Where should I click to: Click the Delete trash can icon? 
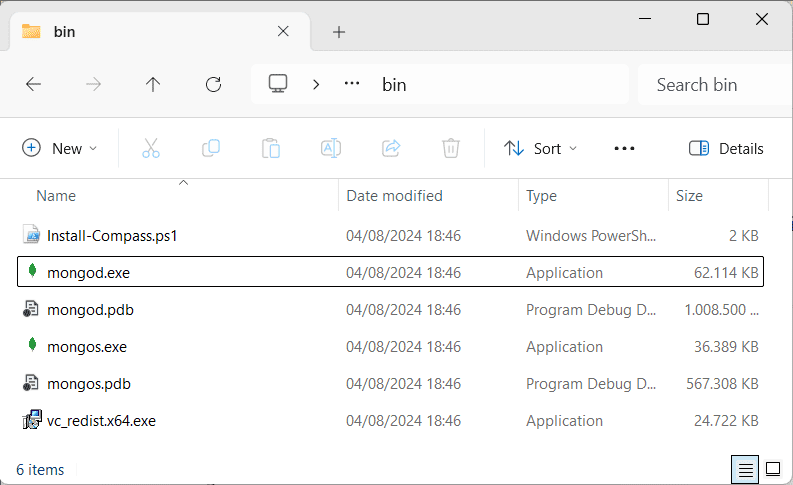point(451,148)
